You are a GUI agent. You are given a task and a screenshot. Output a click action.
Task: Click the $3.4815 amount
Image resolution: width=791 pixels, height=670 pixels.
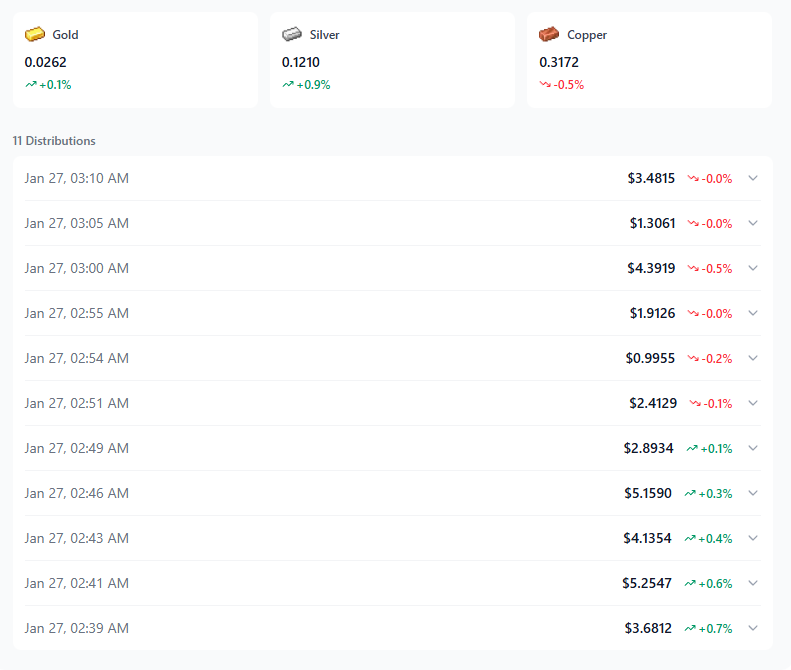(x=651, y=178)
